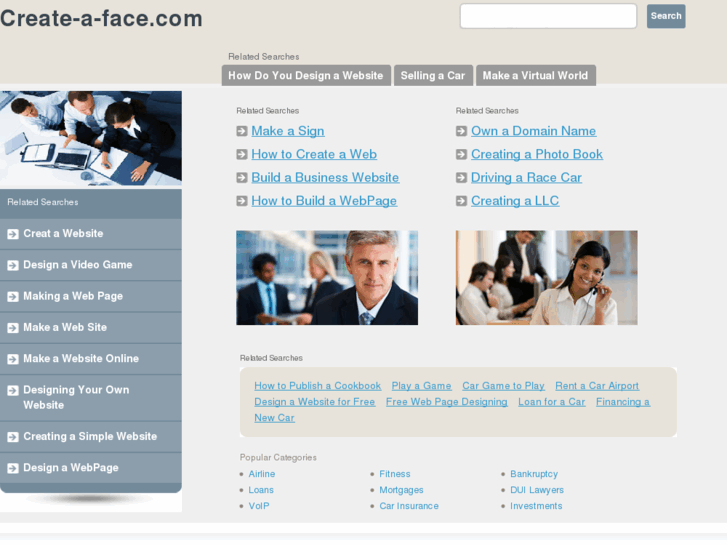The width and height of the screenshot is (727, 545).
Task: Click arrow icon beside Own a Domain Name
Action: 461,131
